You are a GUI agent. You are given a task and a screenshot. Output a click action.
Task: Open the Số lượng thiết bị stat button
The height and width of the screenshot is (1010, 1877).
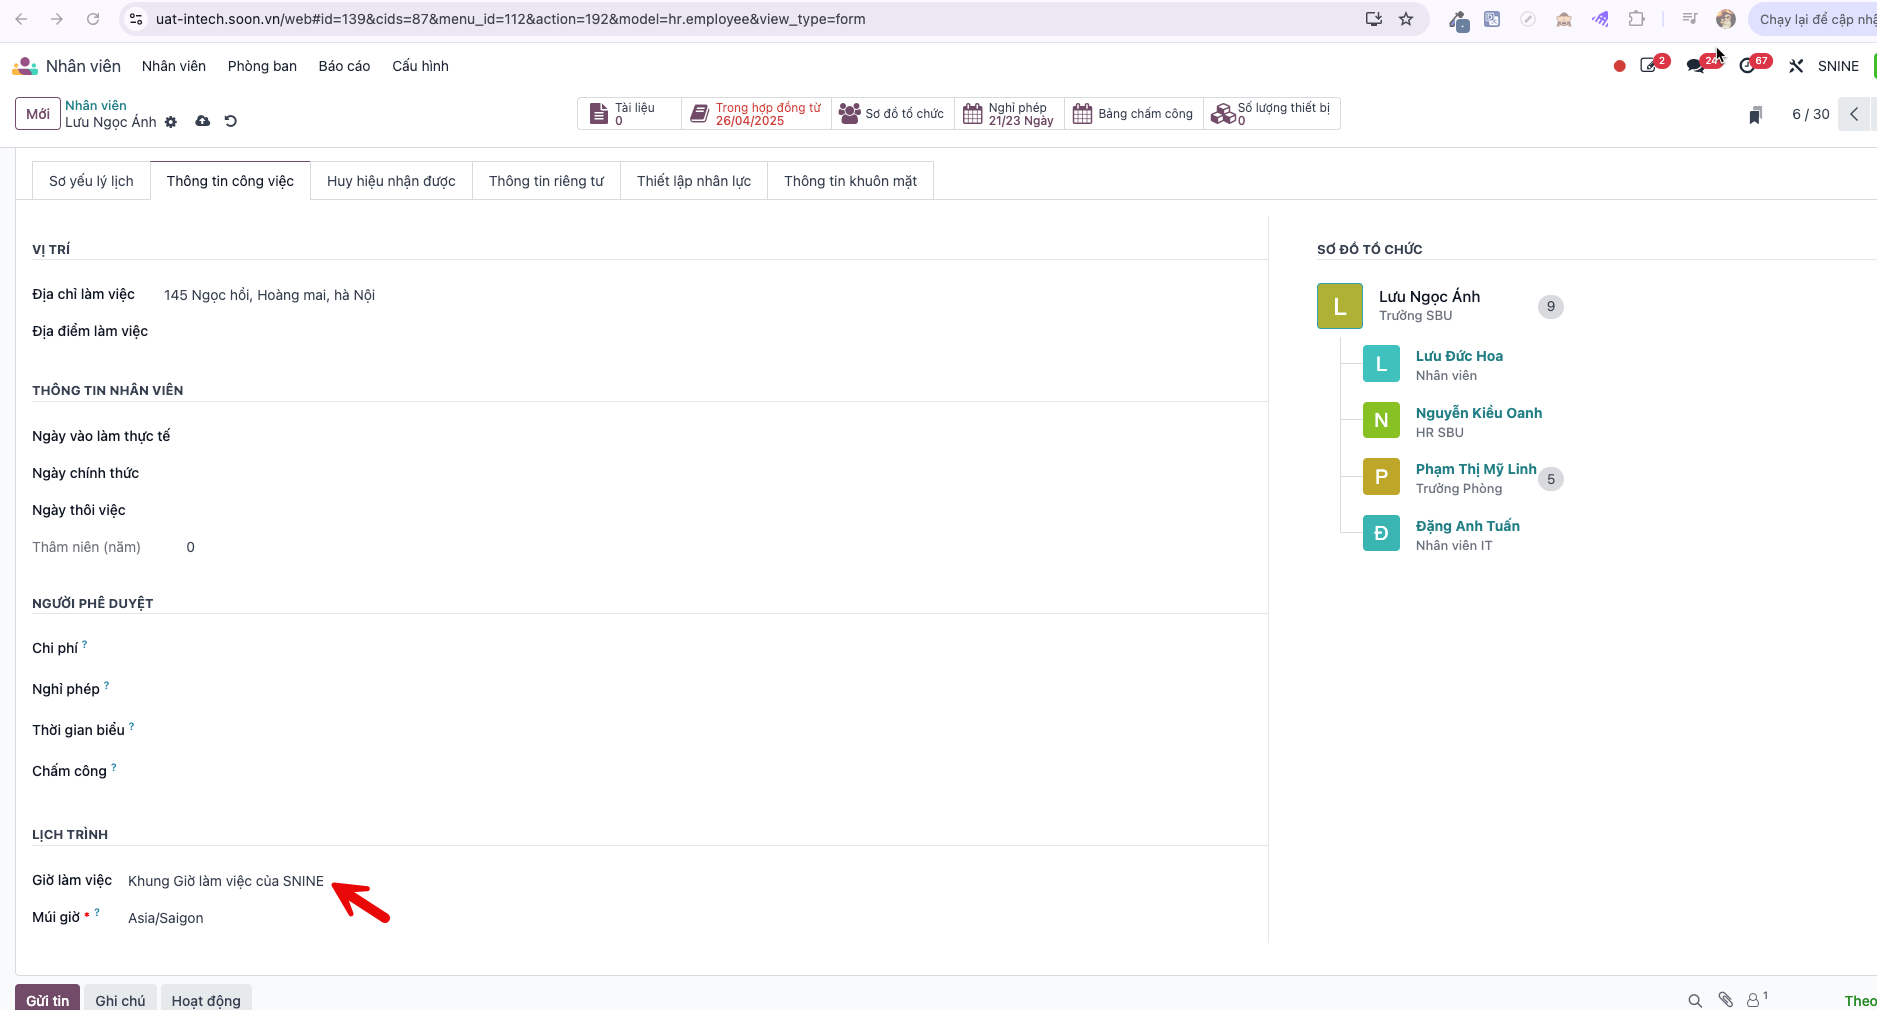[1271, 114]
